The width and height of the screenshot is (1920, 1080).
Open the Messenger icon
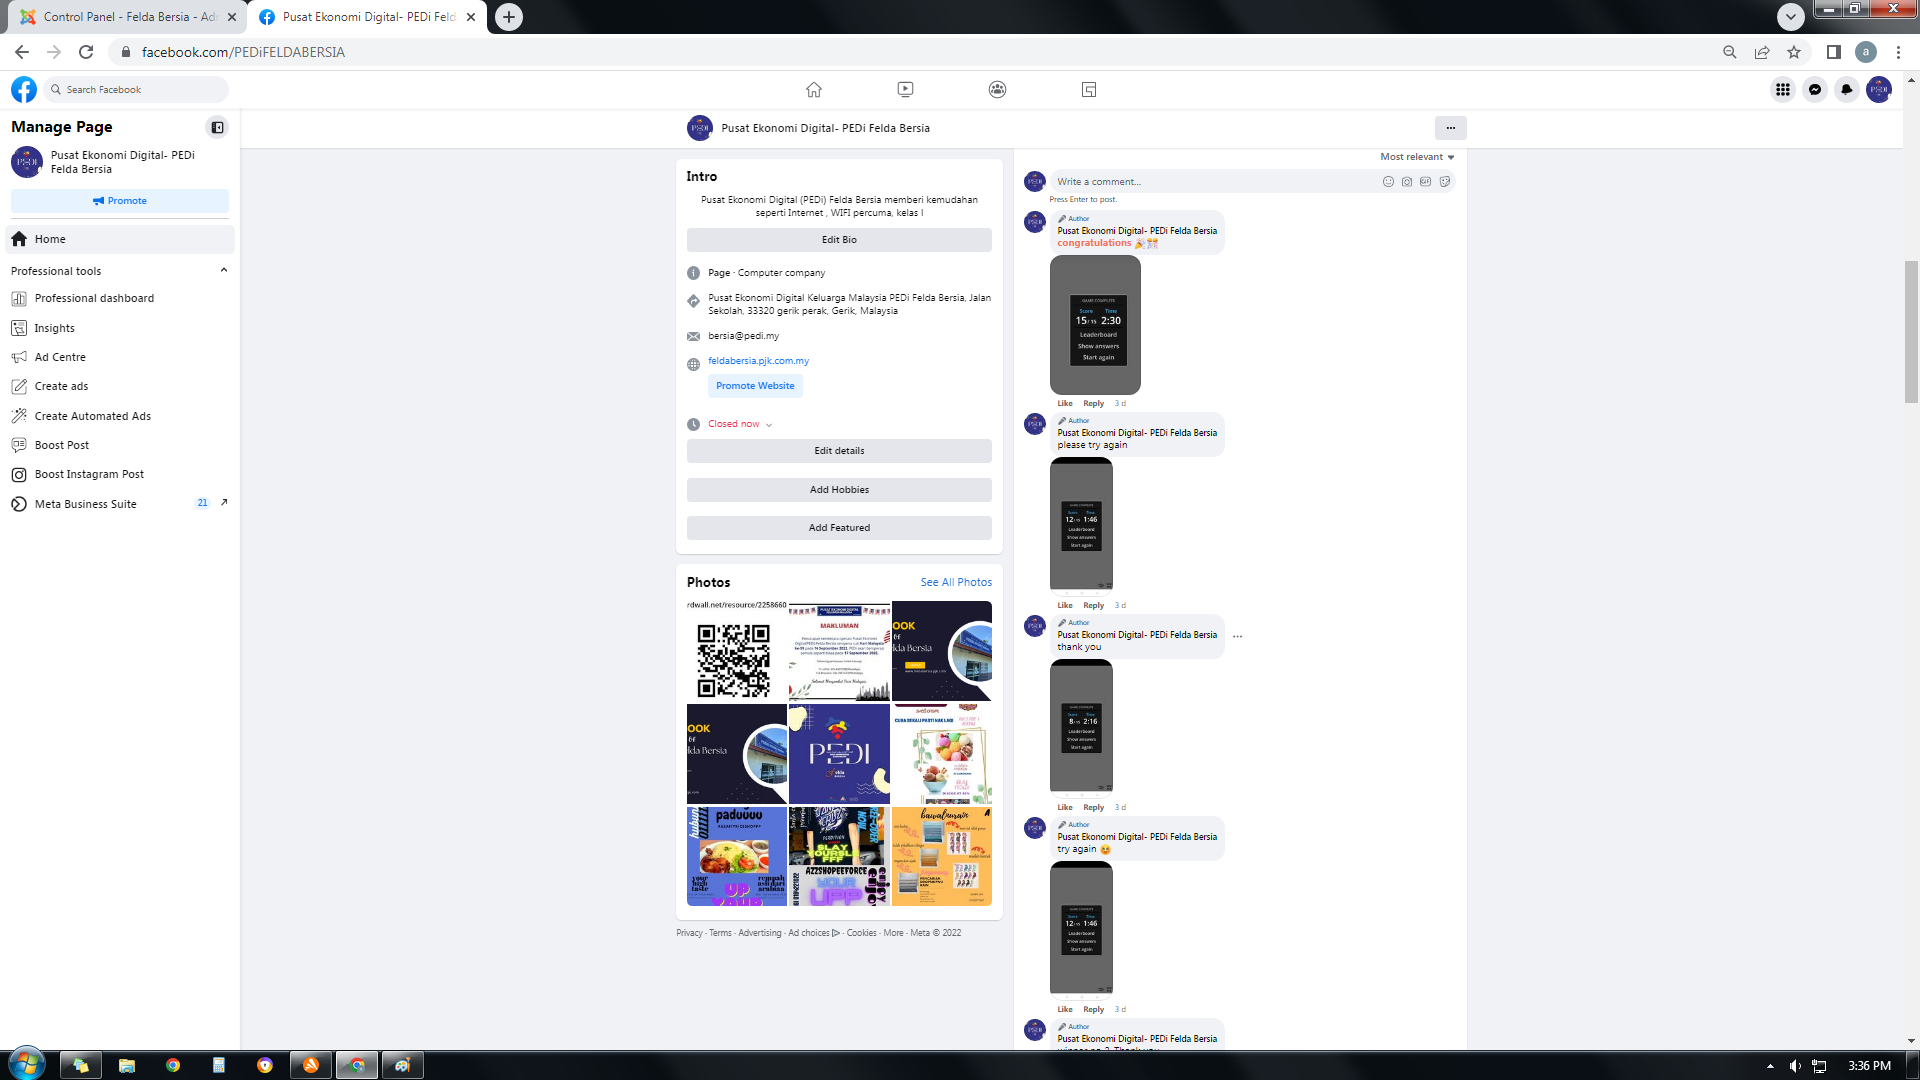point(1815,90)
